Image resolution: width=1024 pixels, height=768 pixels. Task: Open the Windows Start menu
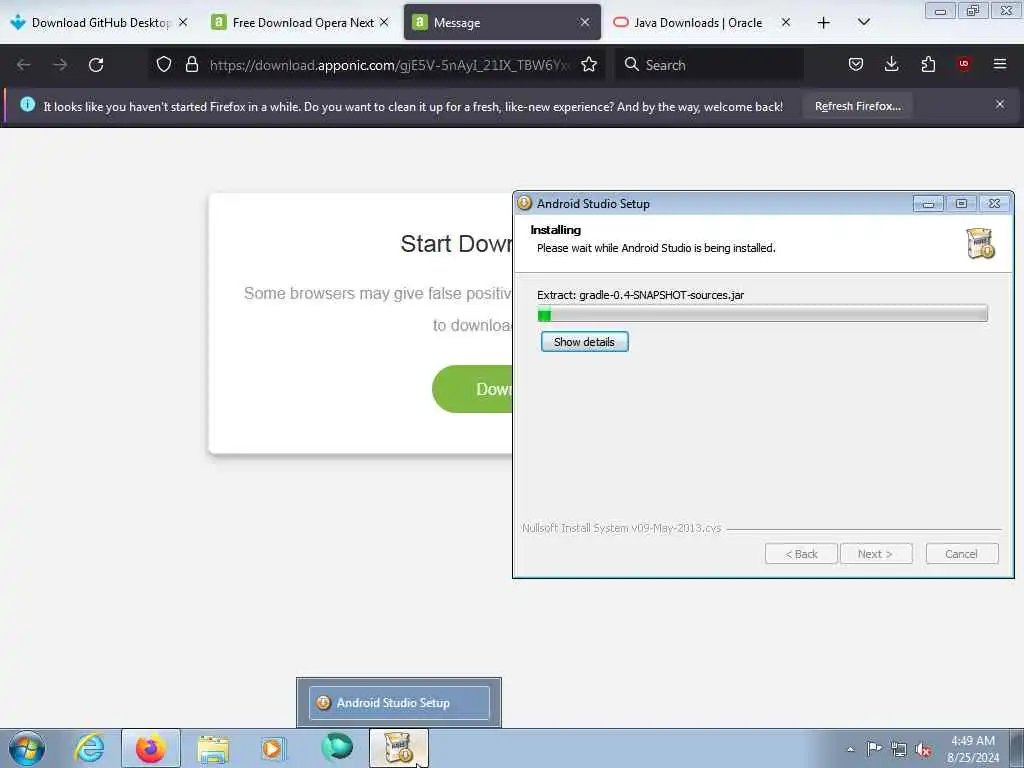27,748
